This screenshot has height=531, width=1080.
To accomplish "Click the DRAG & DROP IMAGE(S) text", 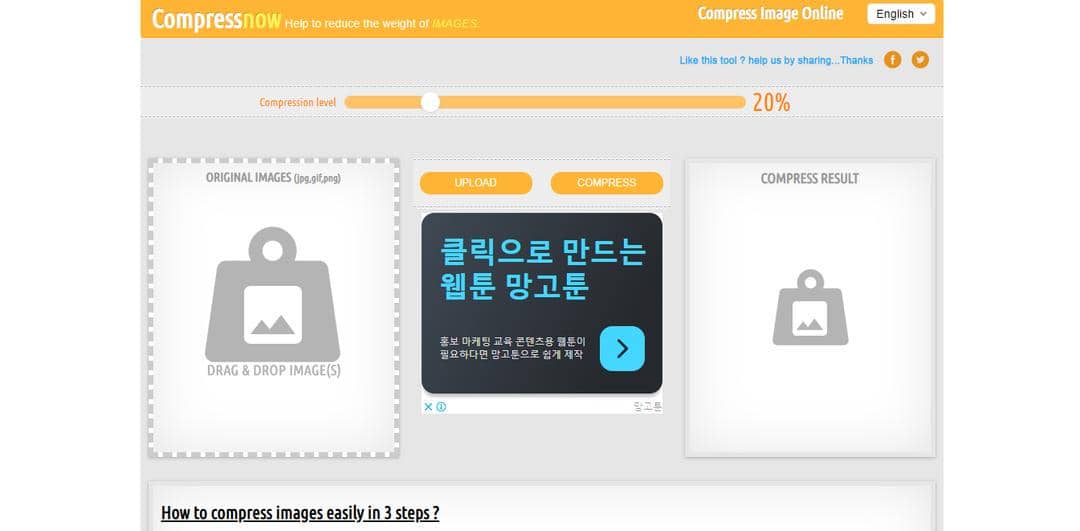I will 273,371.
